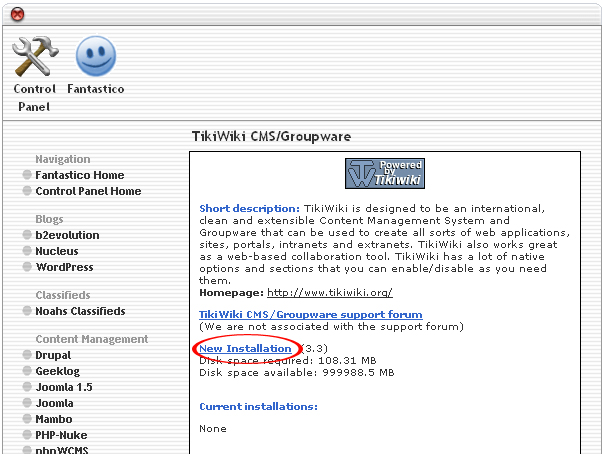
Task: Click the bullet beside WordPress
Action: 27,267
